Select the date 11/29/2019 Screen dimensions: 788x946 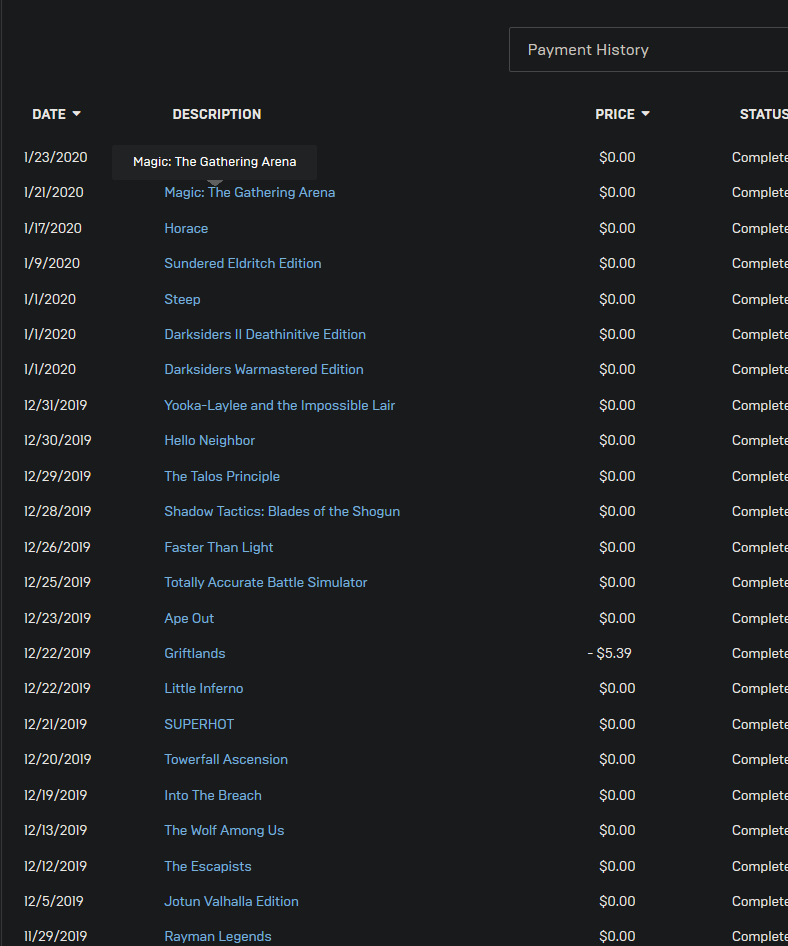(x=56, y=936)
